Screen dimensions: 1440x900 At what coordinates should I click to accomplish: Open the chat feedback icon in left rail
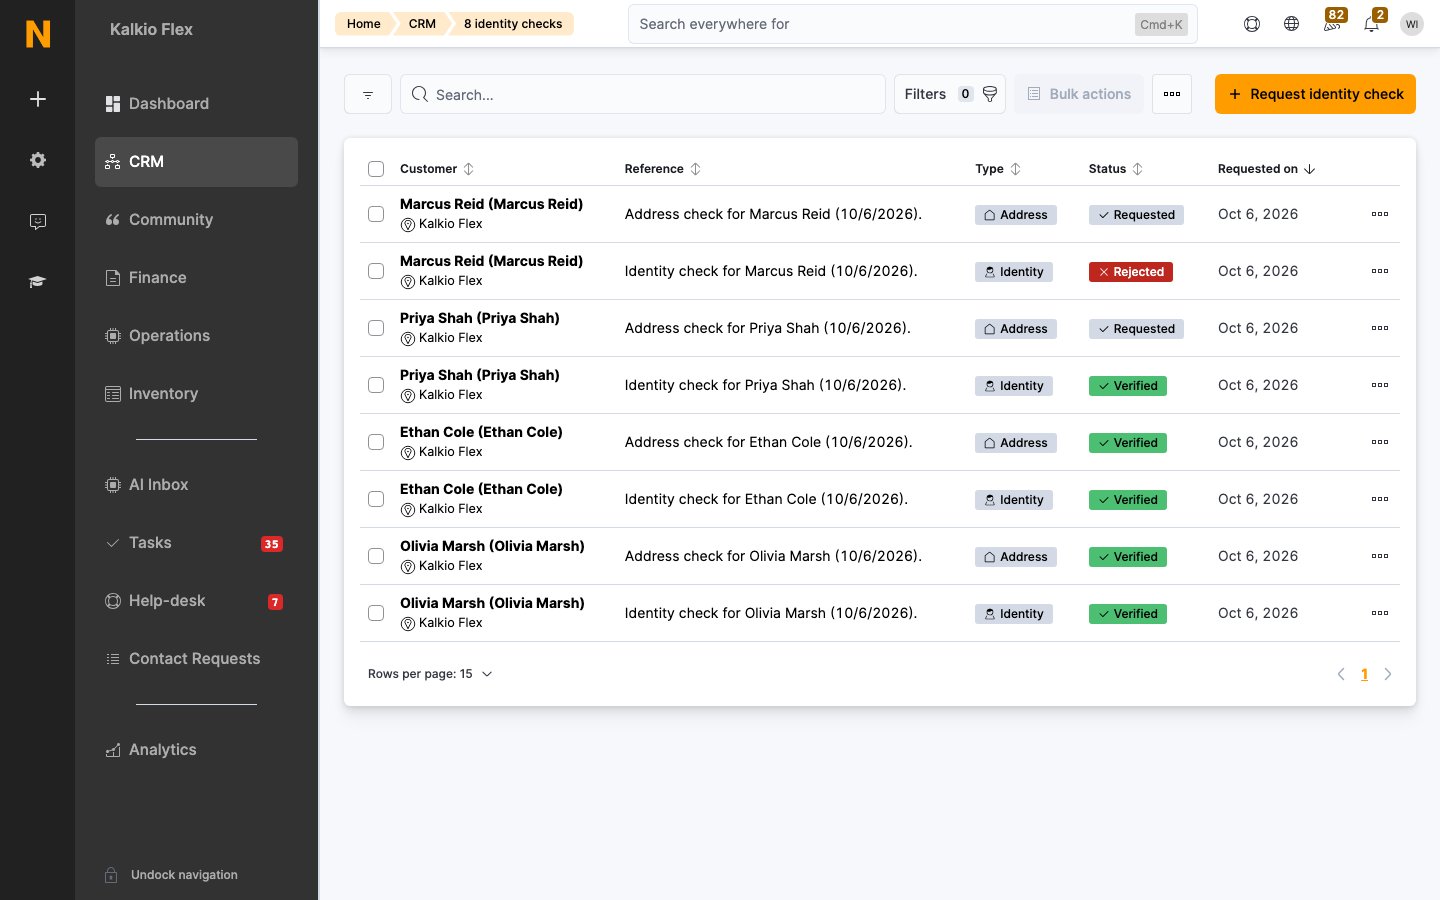[38, 221]
